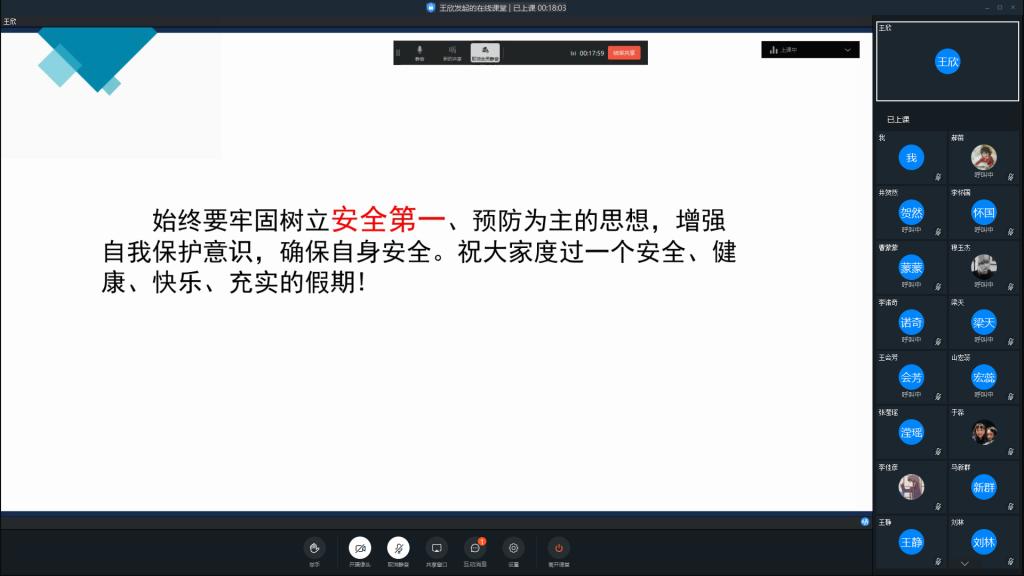Expand participant list with bottom chevron
Screen dimensions: 1024x576
965,564
